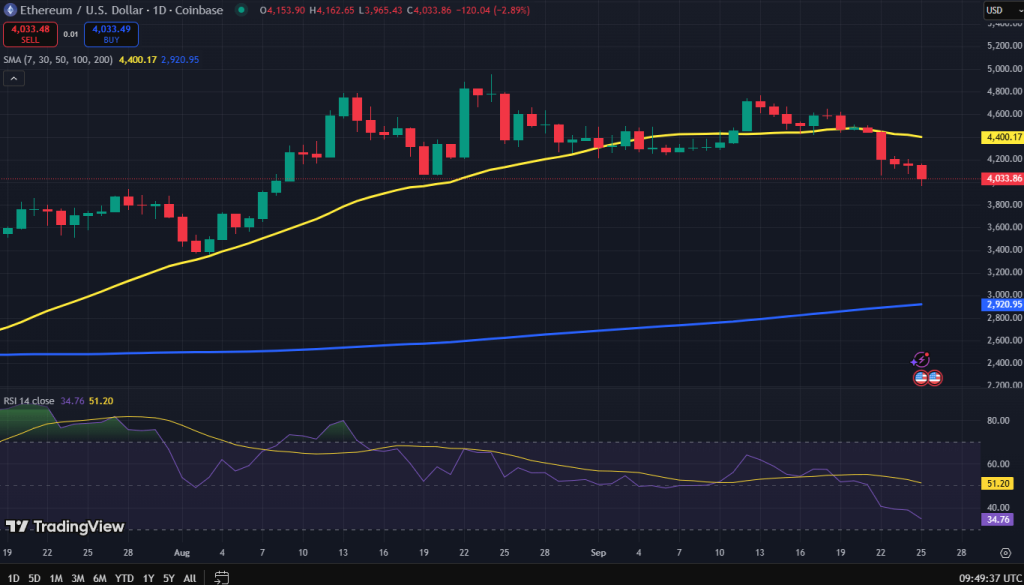
Task: Click the green market status dot
Action: pyautogui.click(x=241, y=10)
